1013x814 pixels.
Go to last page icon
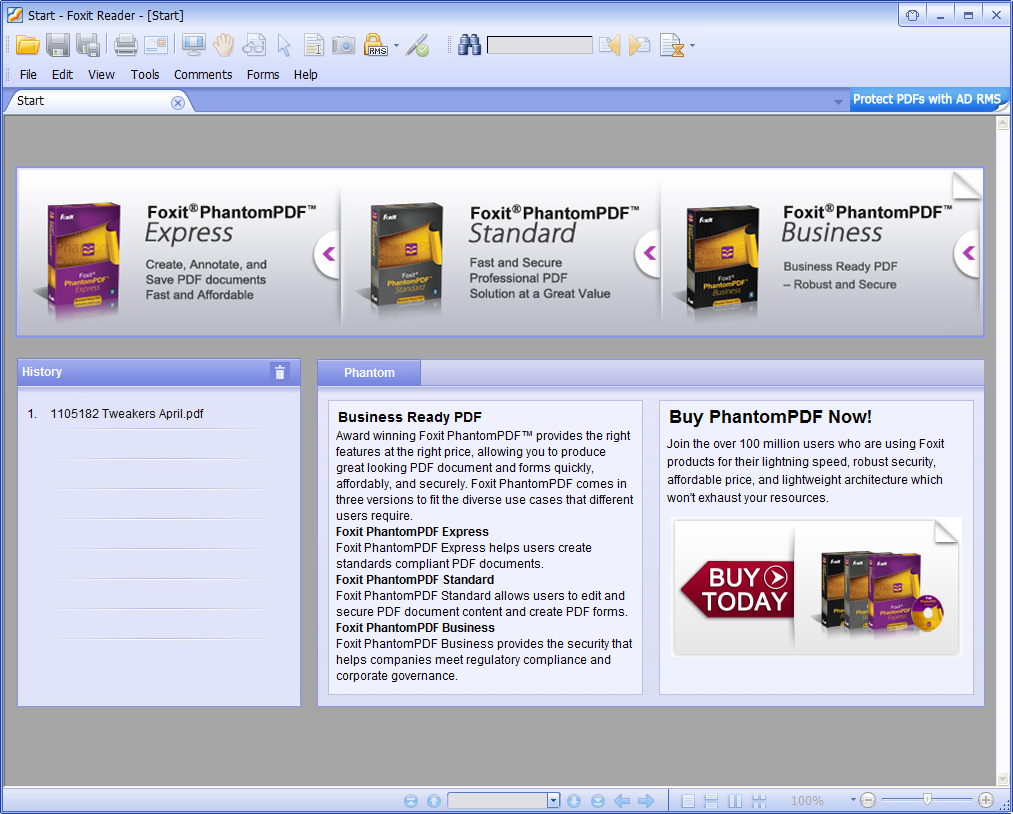click(598, 801)
